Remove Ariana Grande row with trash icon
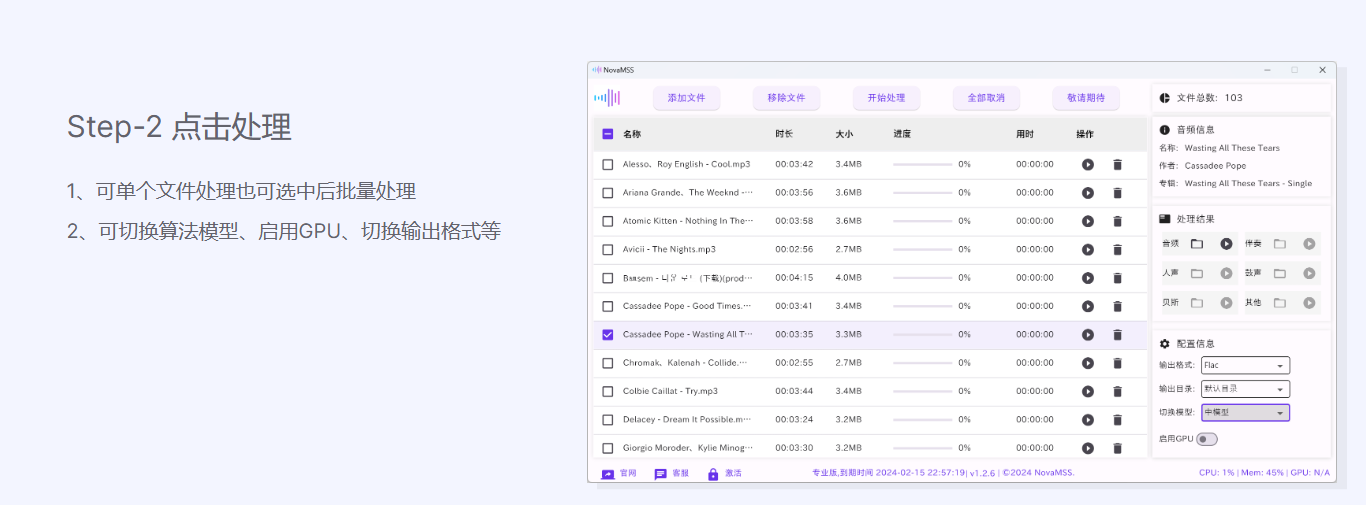The width and height of the screenshot is (1366, 505). tap(1117, 193)
